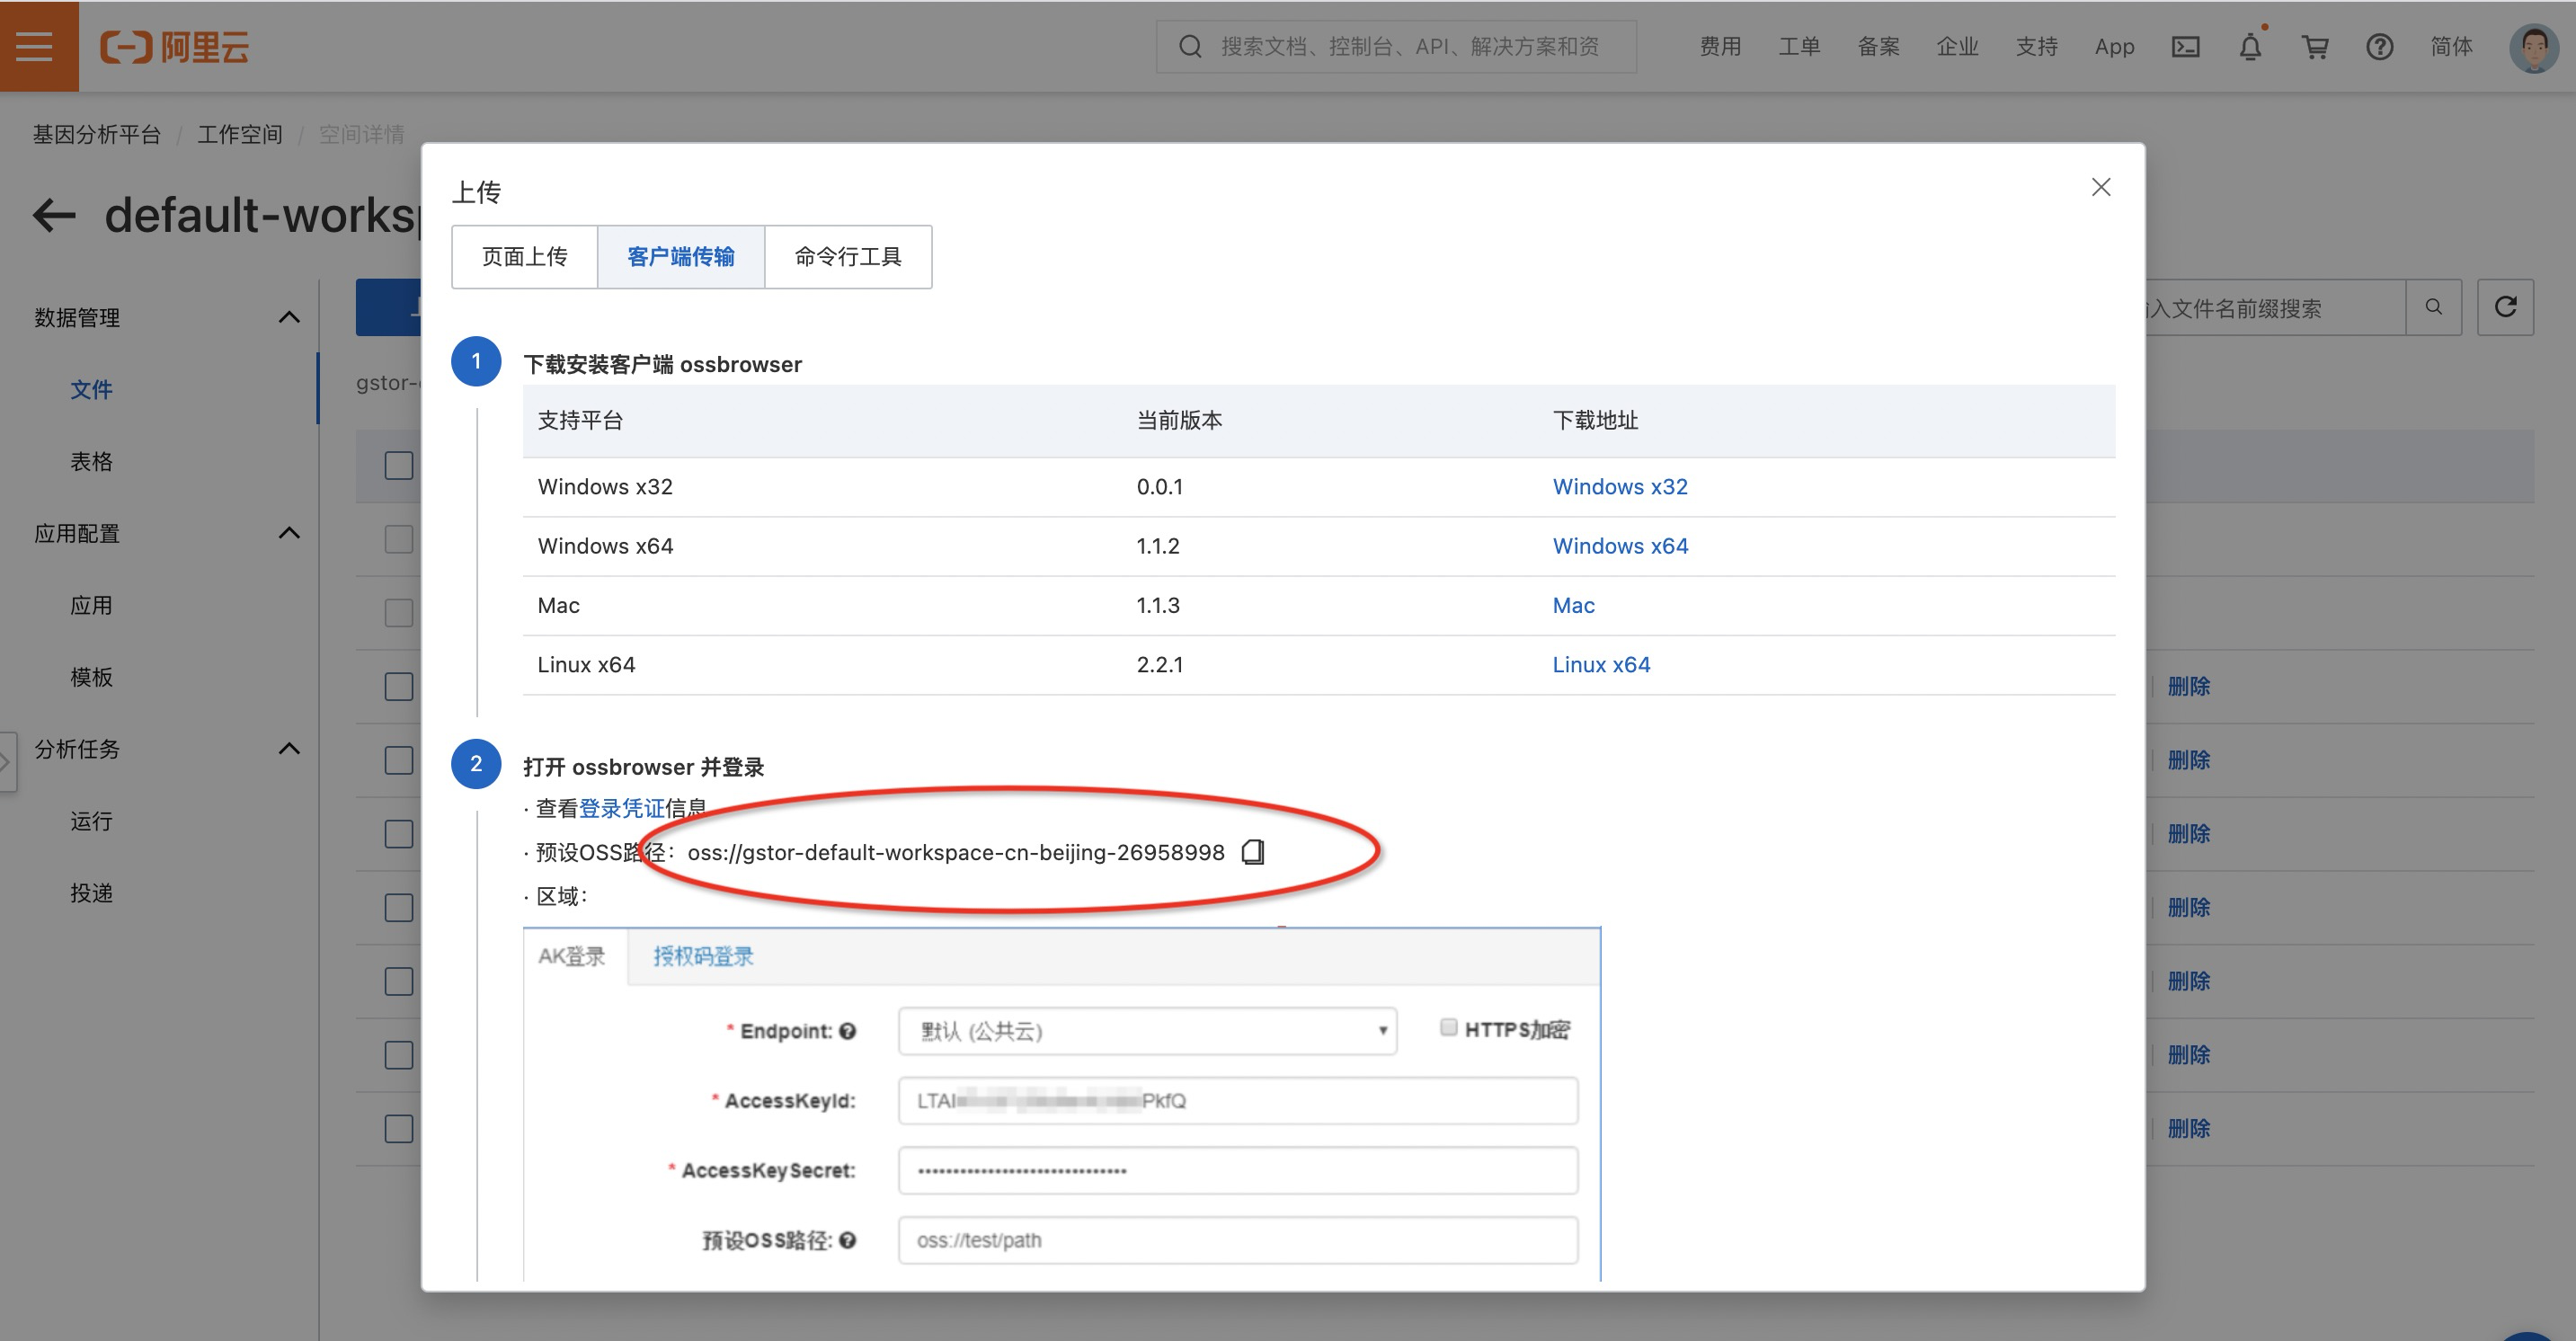Open 支持 top menu
Viewport: 2576px width, 1341px height.
click(2036, 47)
